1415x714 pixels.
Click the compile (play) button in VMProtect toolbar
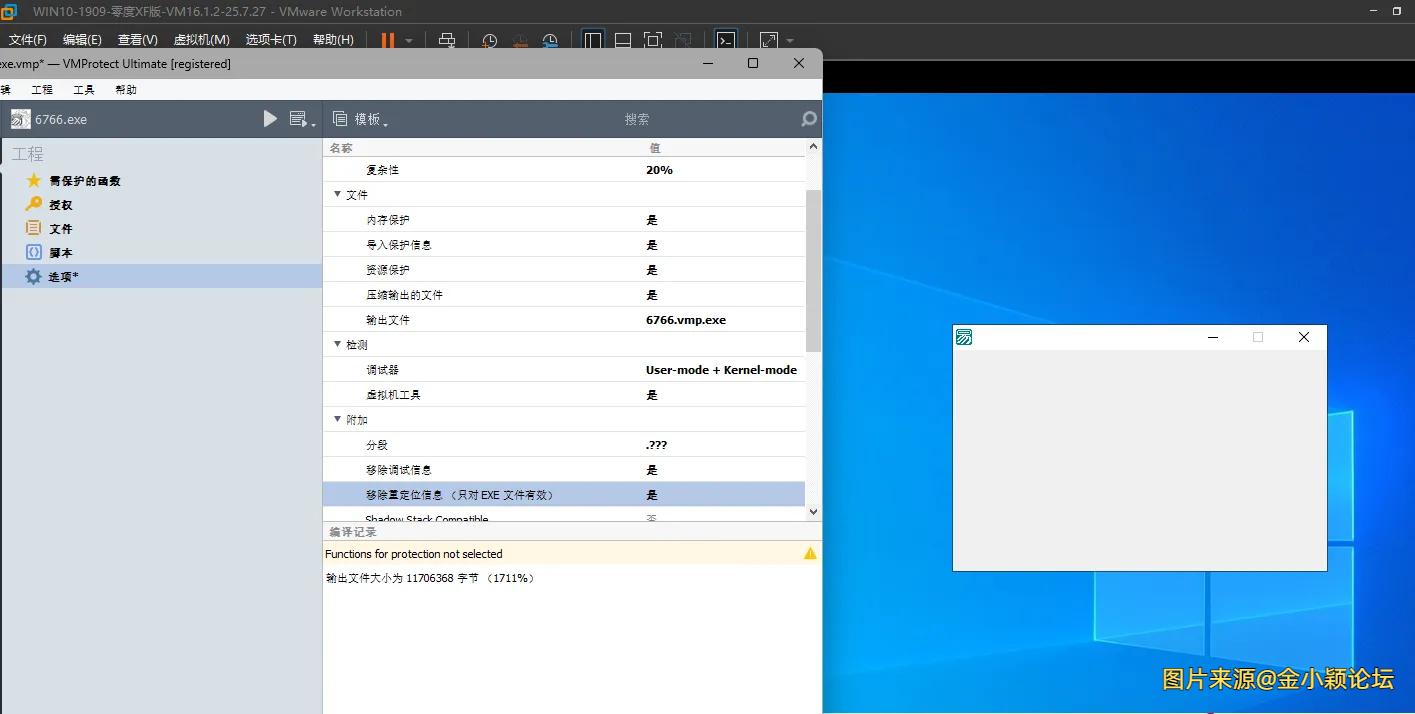click(269, 118)
